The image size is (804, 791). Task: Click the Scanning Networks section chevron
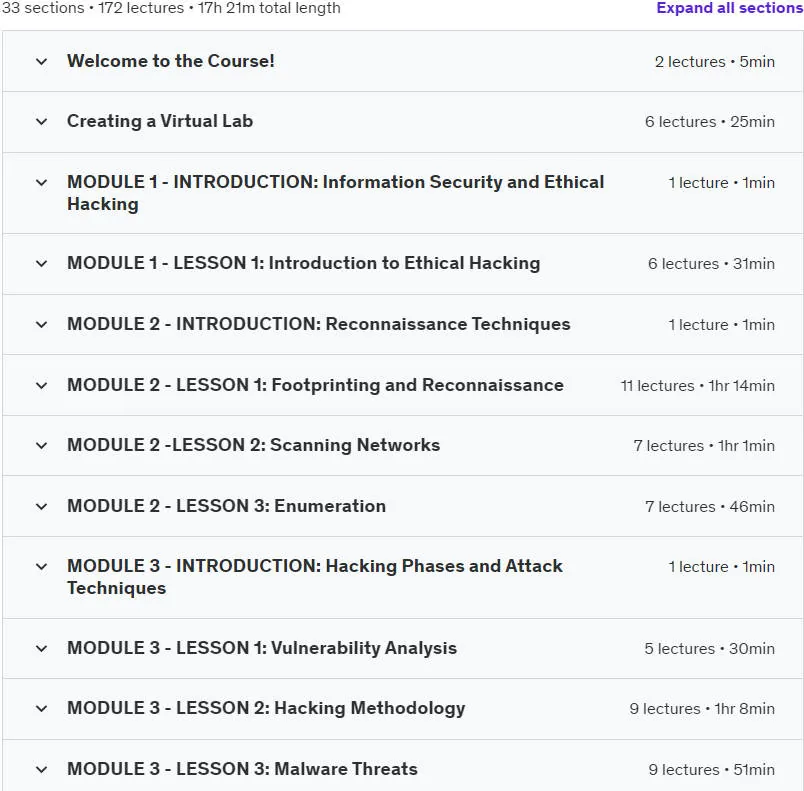42,445
